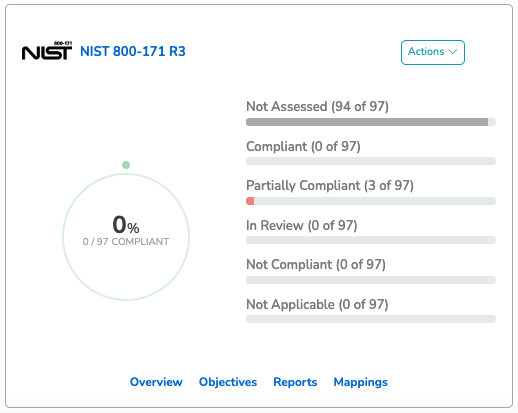
Task: Select the 'Partially Compliant (3 of 97)' label
Action: click(x=330, y=185)
